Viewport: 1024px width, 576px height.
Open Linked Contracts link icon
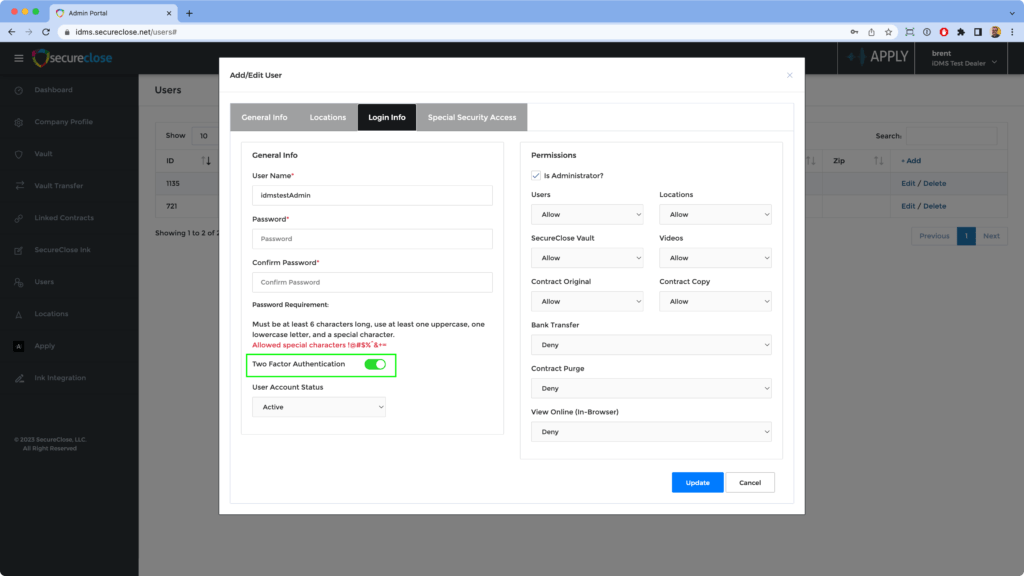click(19, 218)
